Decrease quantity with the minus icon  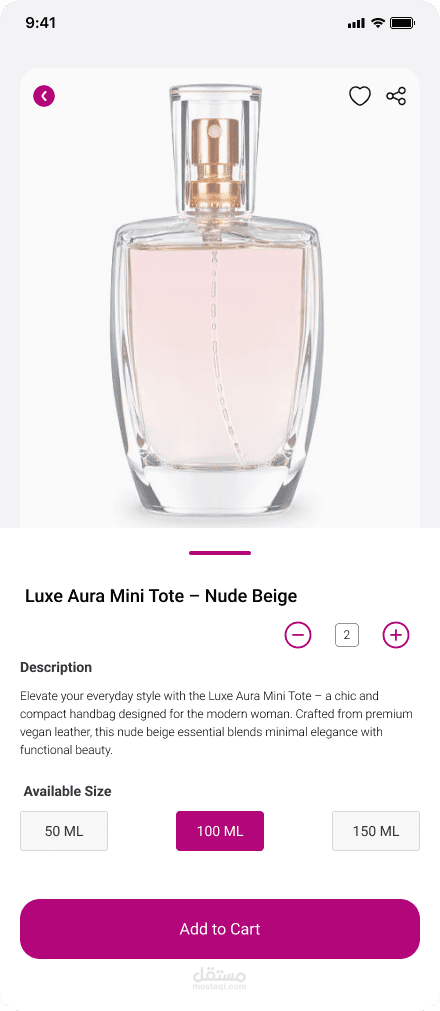pos(298,635)
